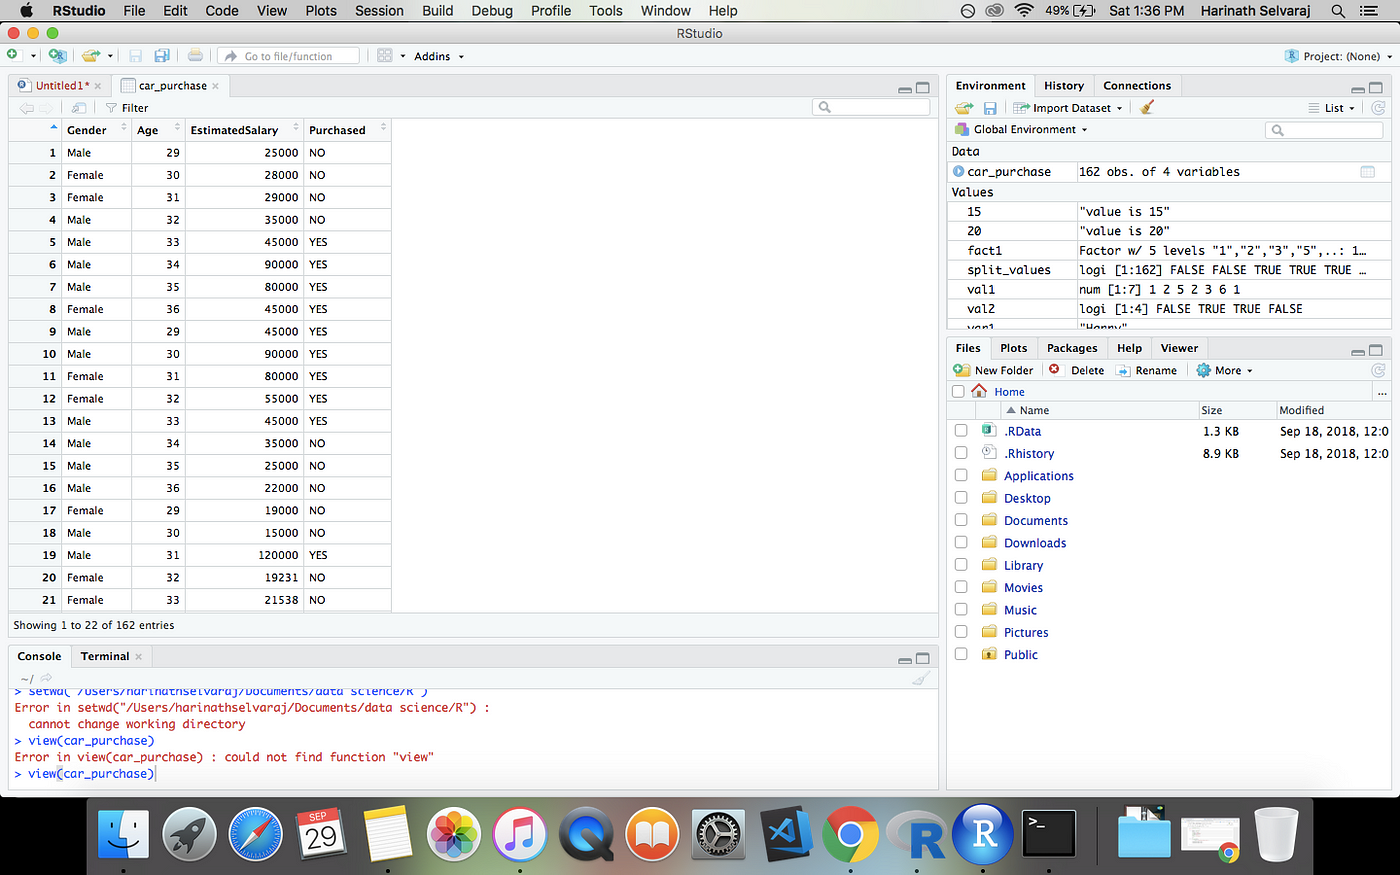The height and width of the screenshot is (875, 1400).
Task: Maximize the Console pane
Action: pyautogui.click(x=923, y=658)
